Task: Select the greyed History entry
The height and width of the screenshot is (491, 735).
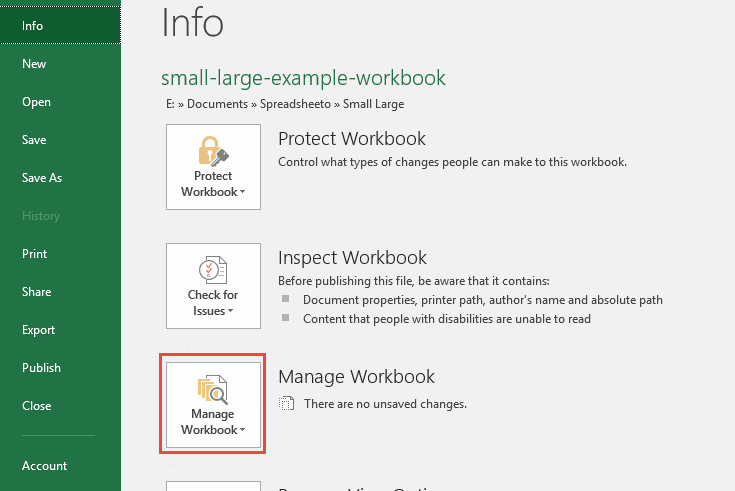Action: point(41,216)
